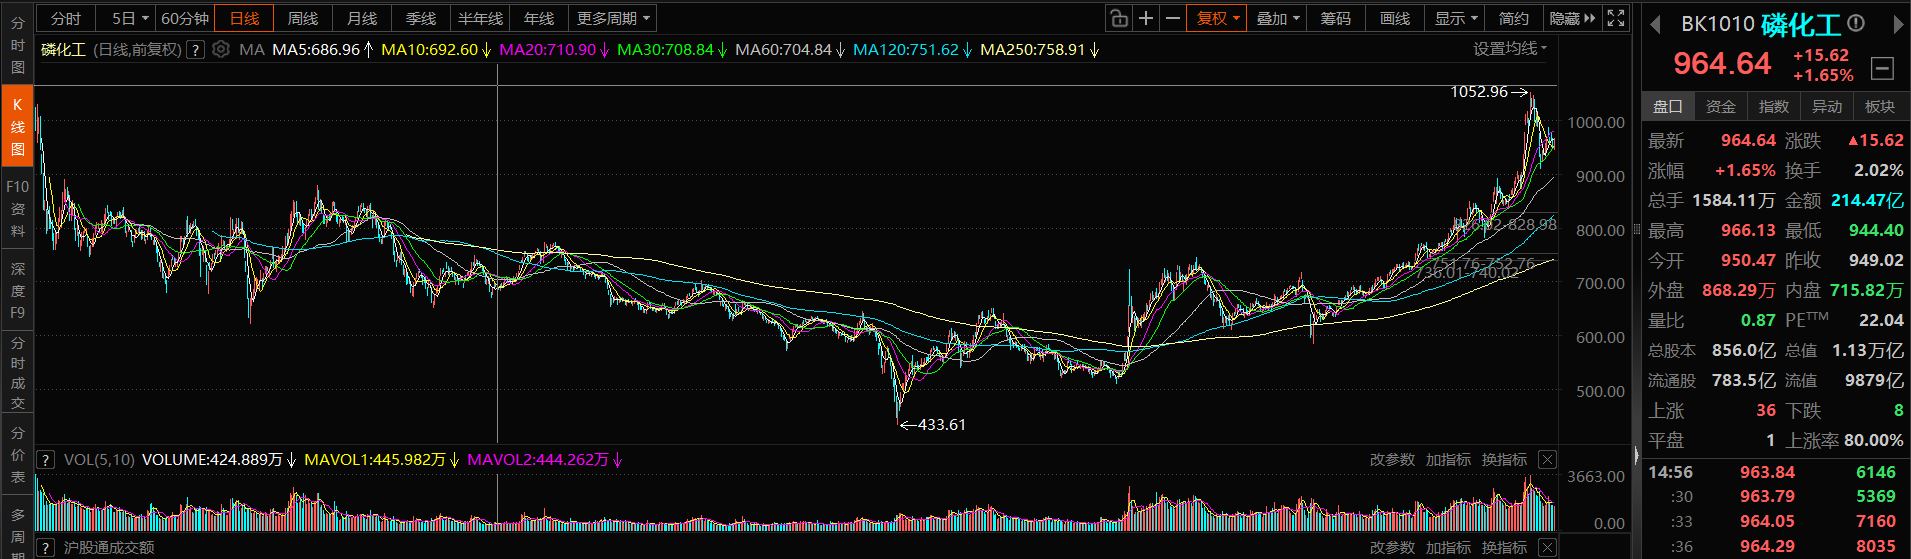Open 分时成交 in left sidebar
The height and width of the screenshot is (559, 1911).
point(17,372)
